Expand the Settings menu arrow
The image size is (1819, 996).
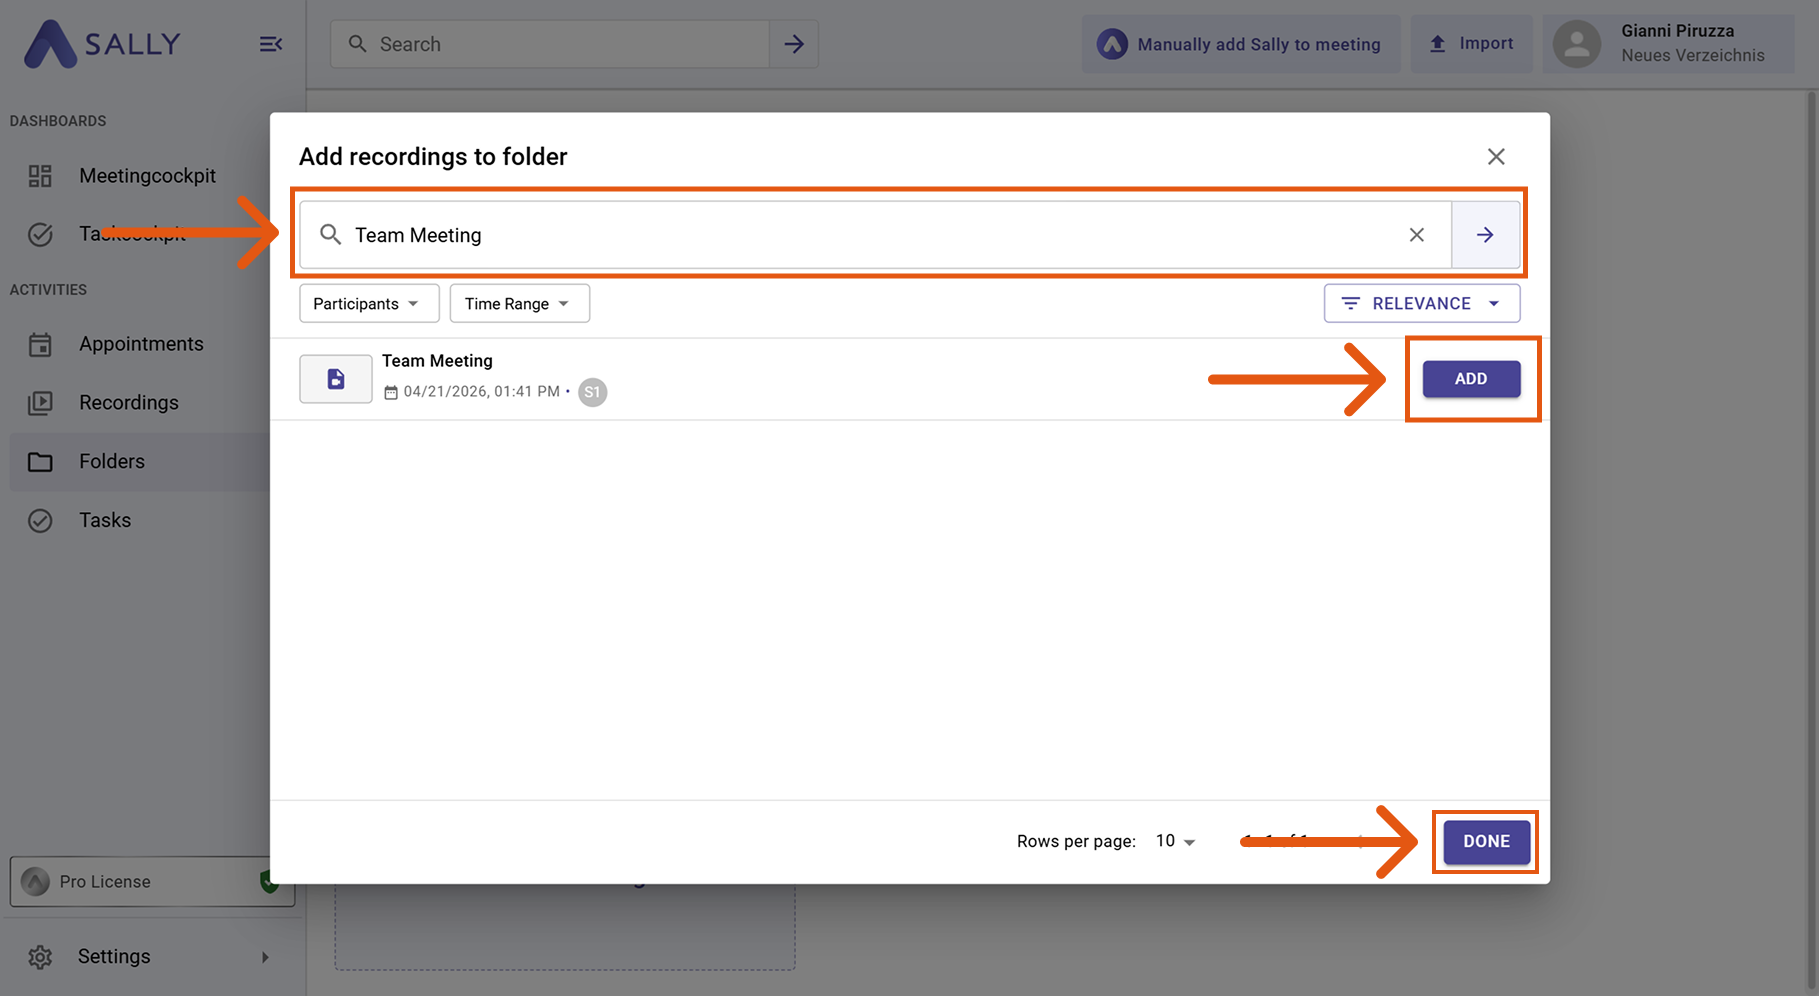click(265, 957)
